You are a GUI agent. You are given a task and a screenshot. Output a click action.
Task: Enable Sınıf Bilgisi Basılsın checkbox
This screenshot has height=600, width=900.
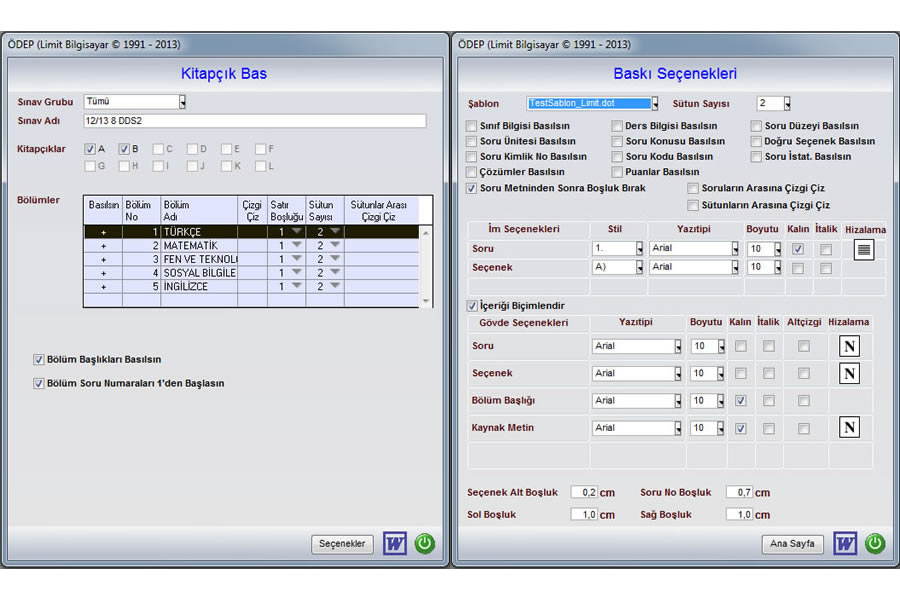coord(472,127)
